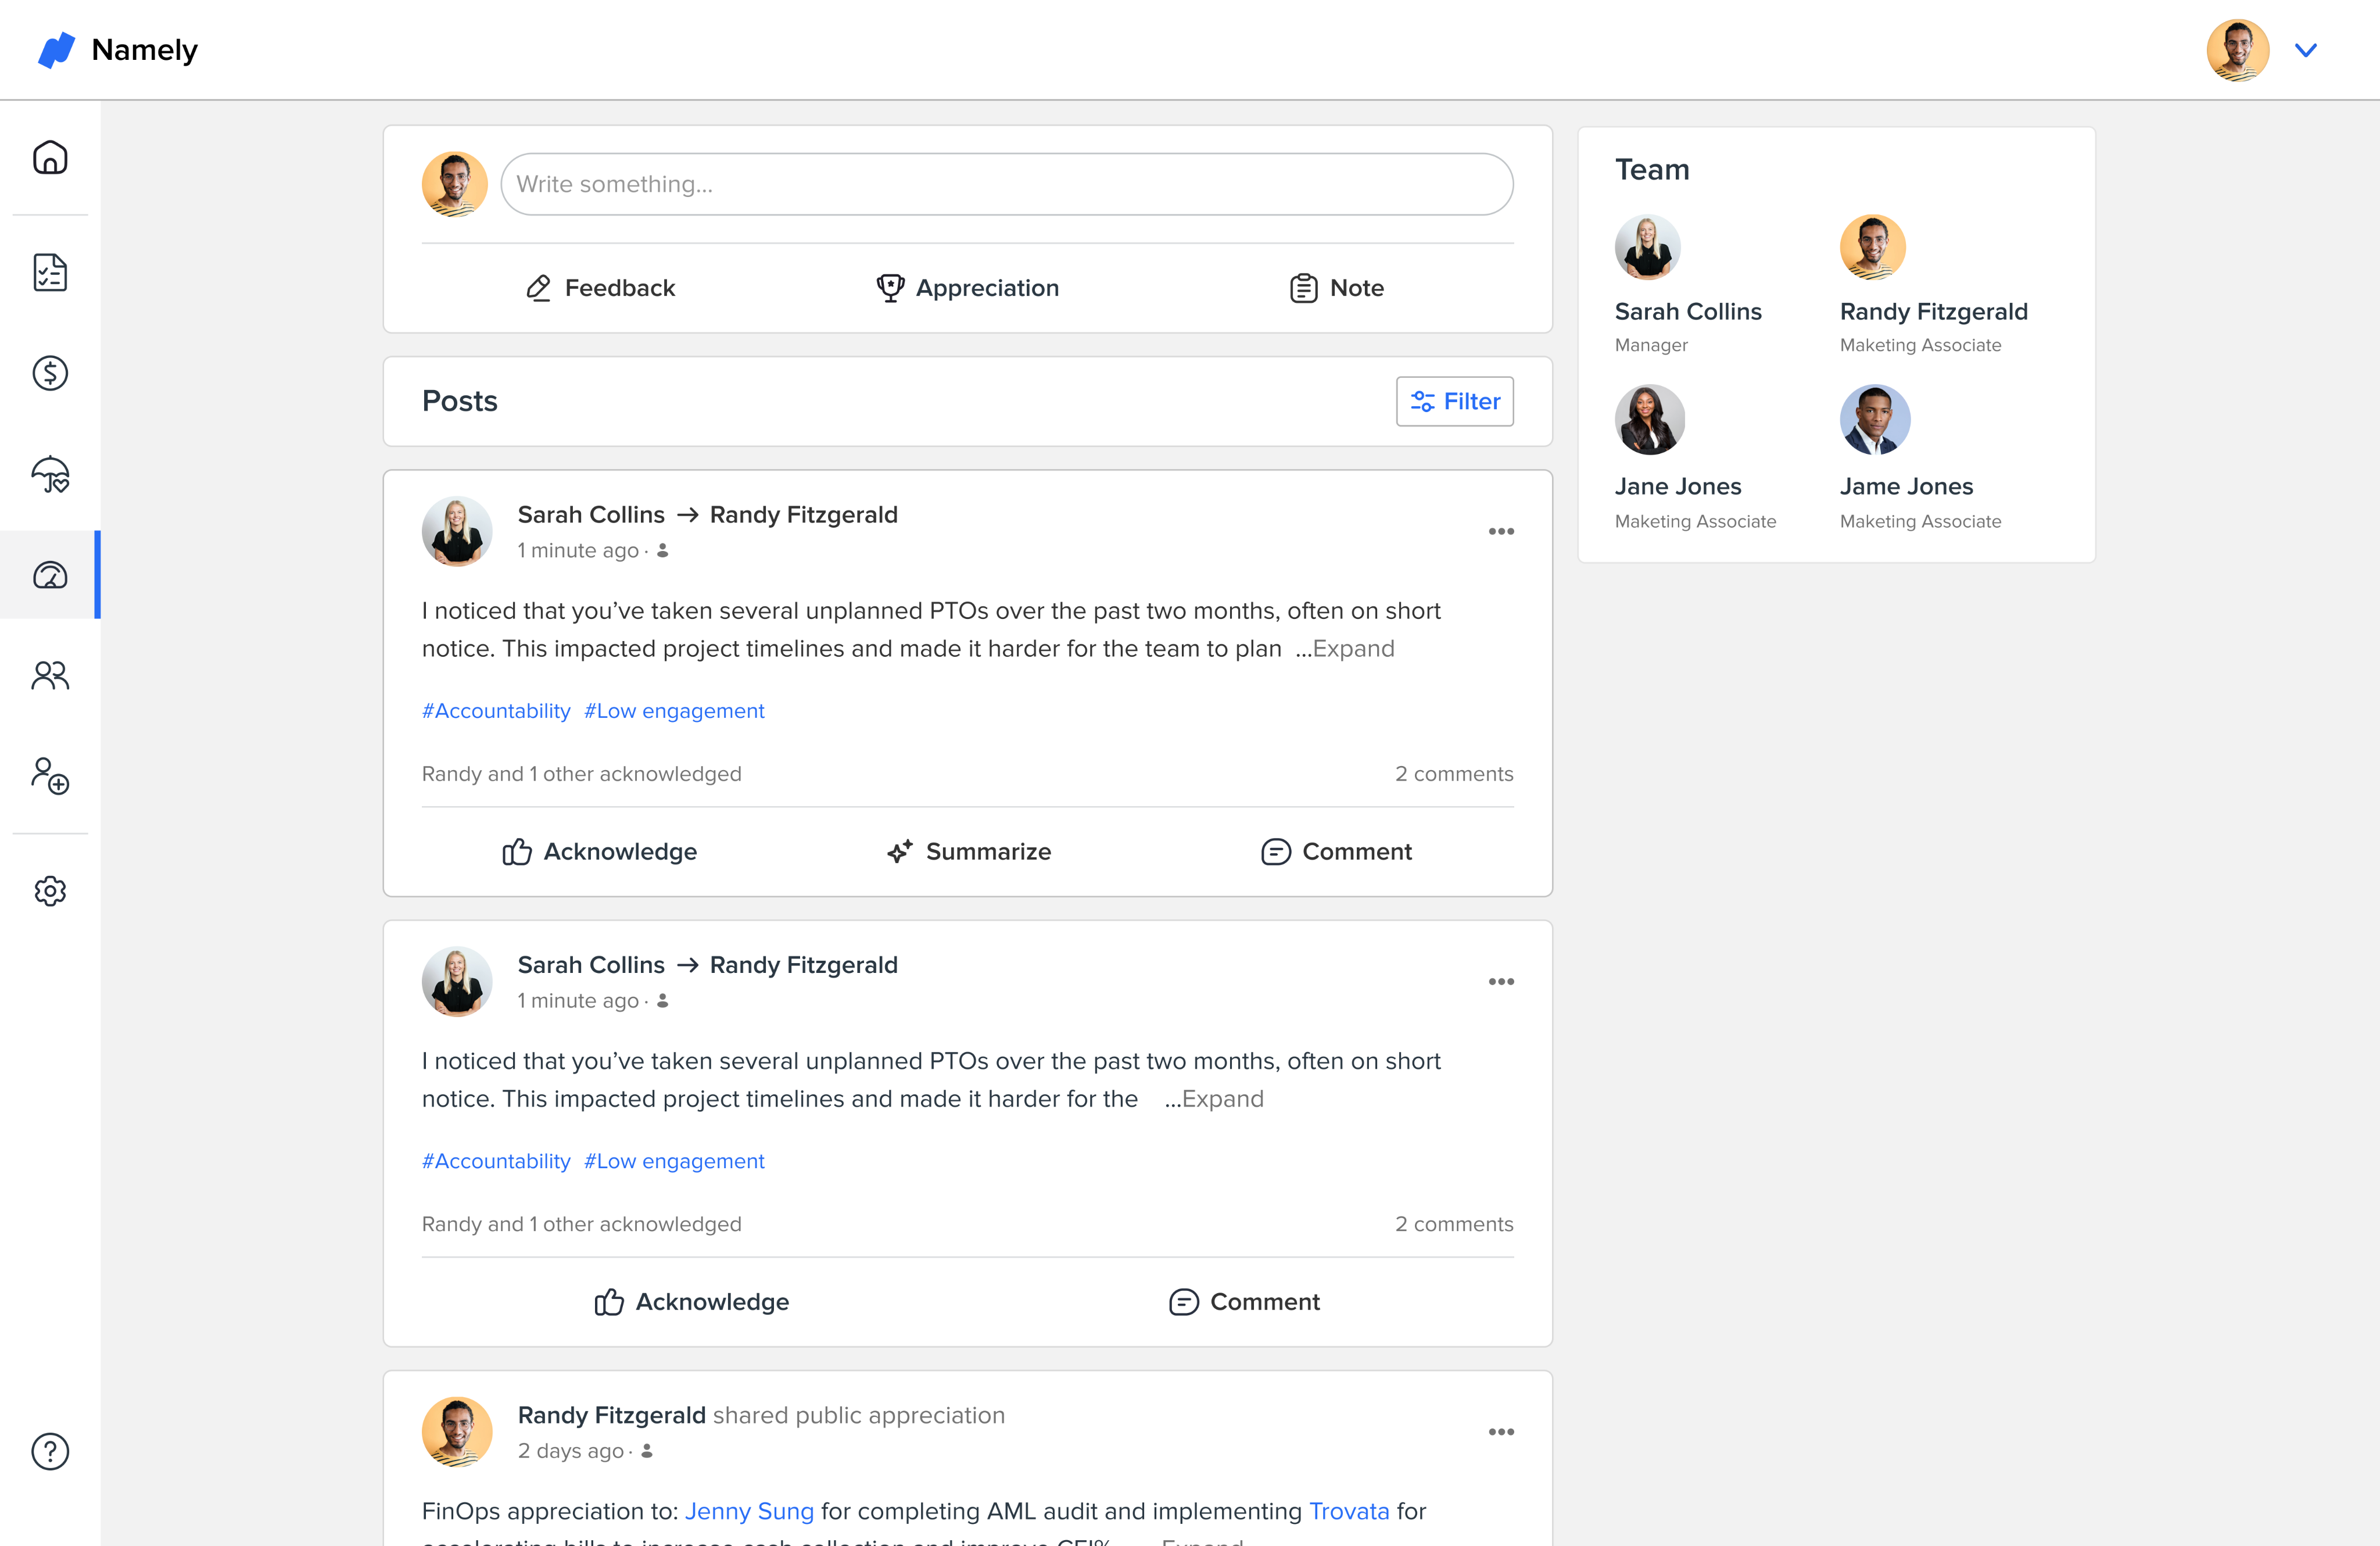Choose the Appreciation post type
Screen dimensions: 2380x1546
(x=967, y=288)
